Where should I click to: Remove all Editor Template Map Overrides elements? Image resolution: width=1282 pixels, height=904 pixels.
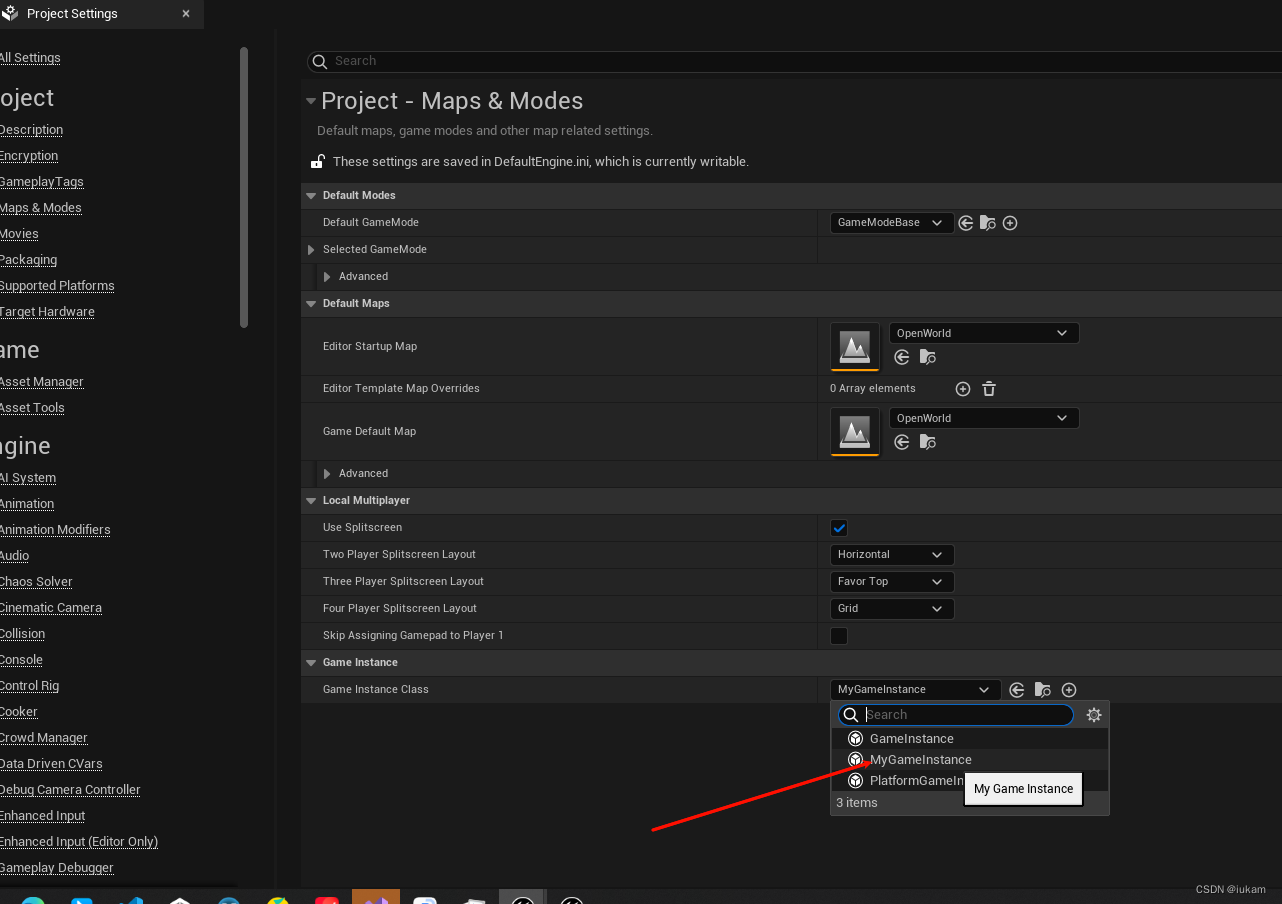[x=989, y=389]
